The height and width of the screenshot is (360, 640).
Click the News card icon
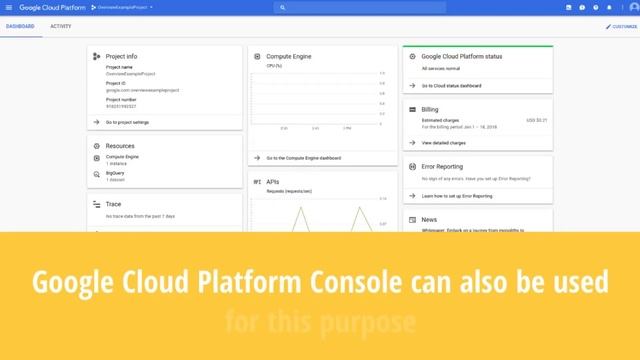click(412, 220)
